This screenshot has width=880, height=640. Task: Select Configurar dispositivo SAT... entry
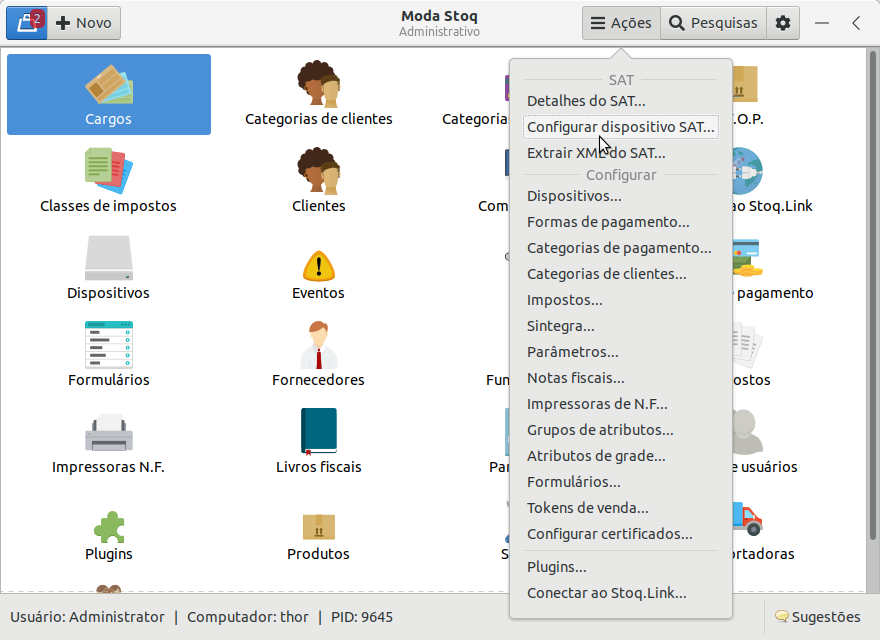621,127
